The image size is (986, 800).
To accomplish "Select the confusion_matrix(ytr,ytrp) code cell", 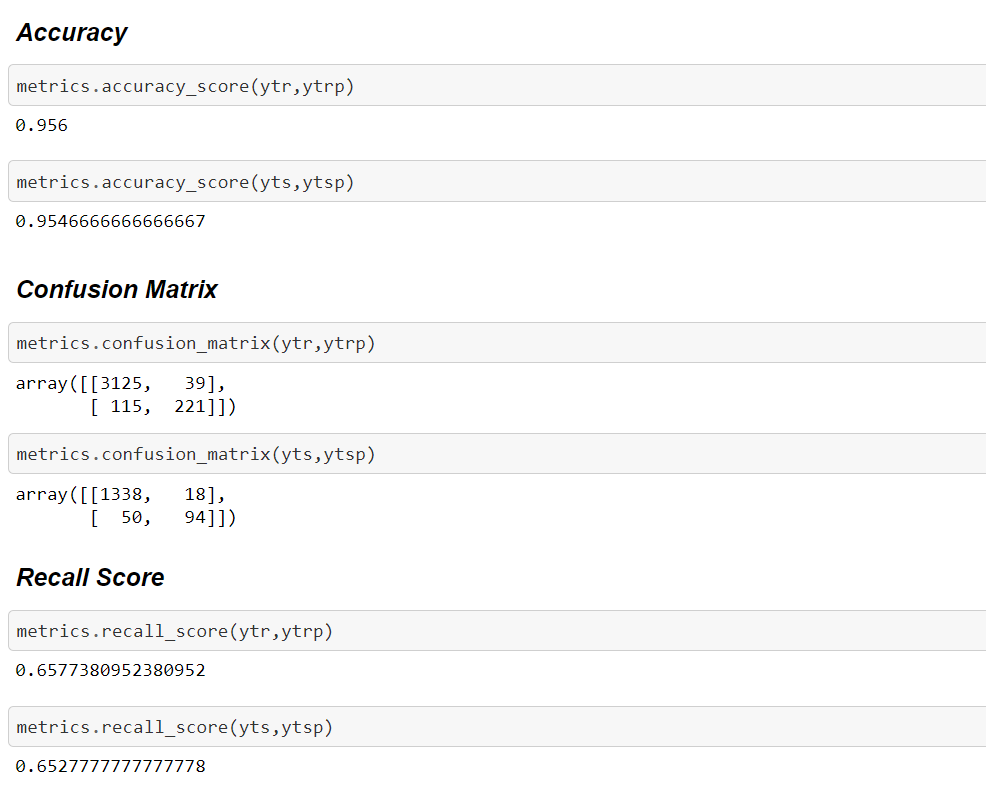I will click(497, 342).
